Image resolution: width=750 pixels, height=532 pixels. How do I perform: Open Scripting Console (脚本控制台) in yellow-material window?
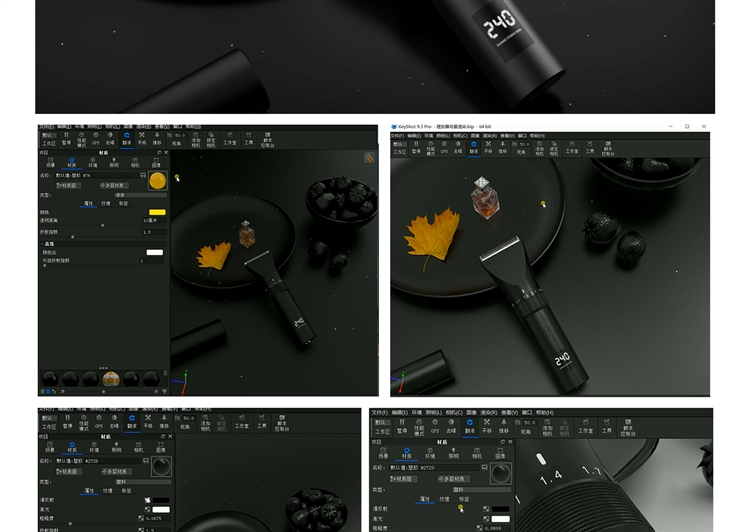(267, 140)
